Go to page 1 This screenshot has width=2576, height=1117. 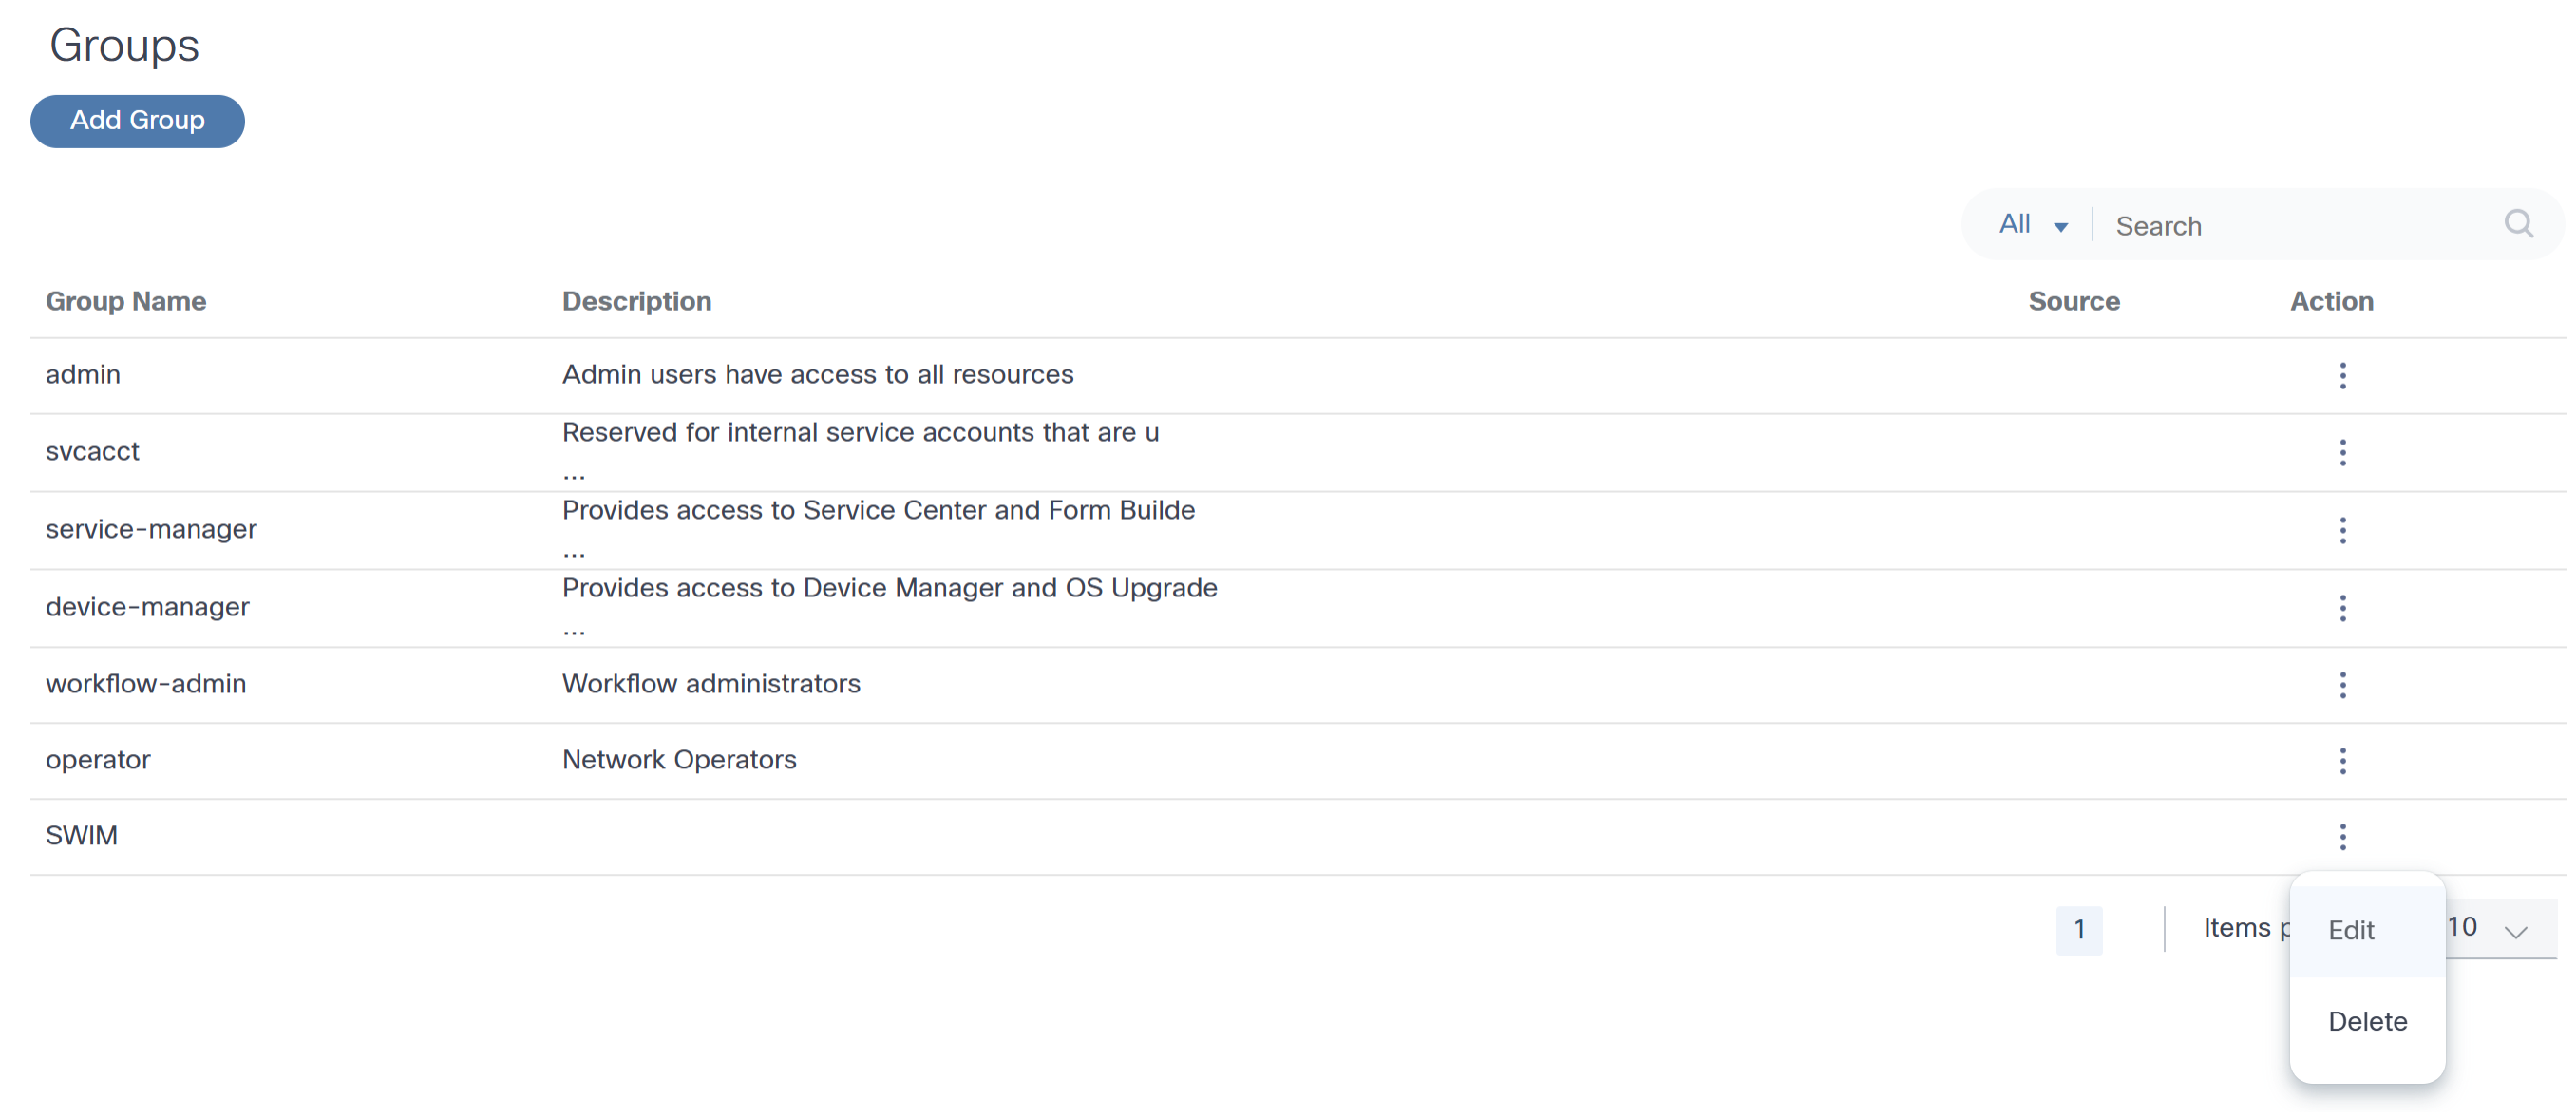coord(2079,929)
